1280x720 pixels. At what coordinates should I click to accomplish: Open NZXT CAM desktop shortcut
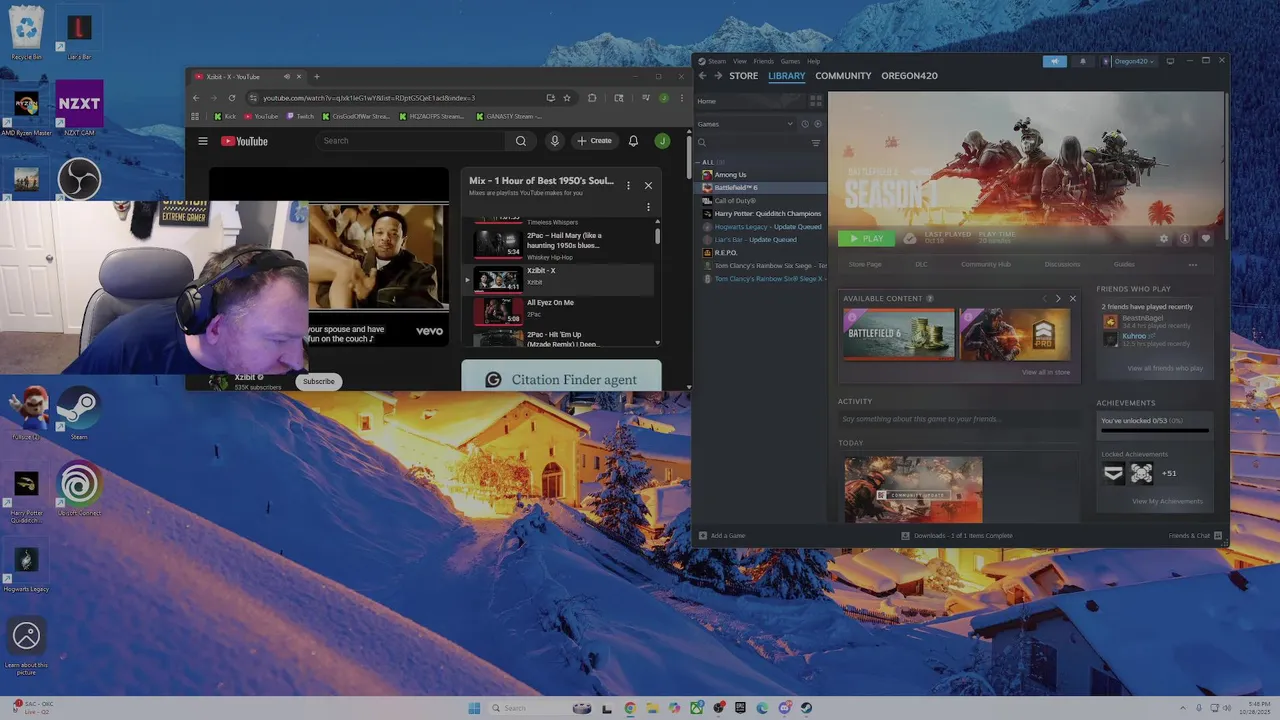coord(79,108)
